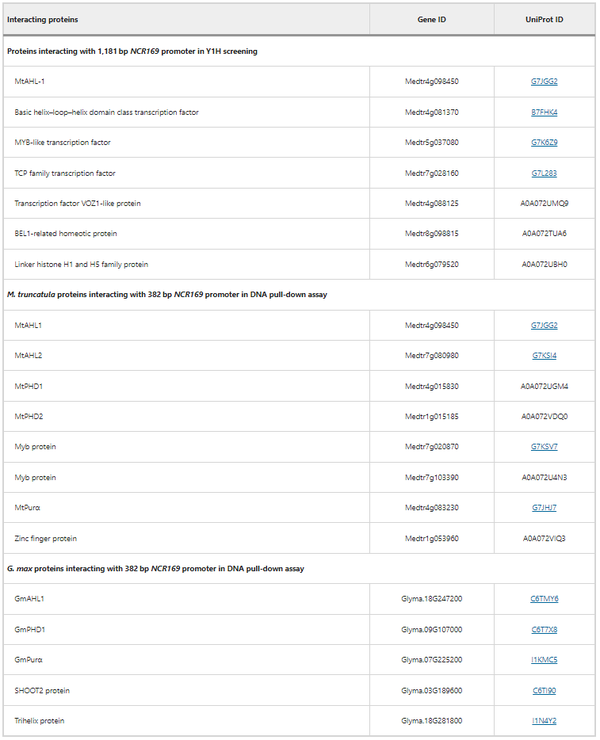The image size is (600, 740).
Task: Follow the G7KSV7 Myb protein link
Action: coord(544,446)
